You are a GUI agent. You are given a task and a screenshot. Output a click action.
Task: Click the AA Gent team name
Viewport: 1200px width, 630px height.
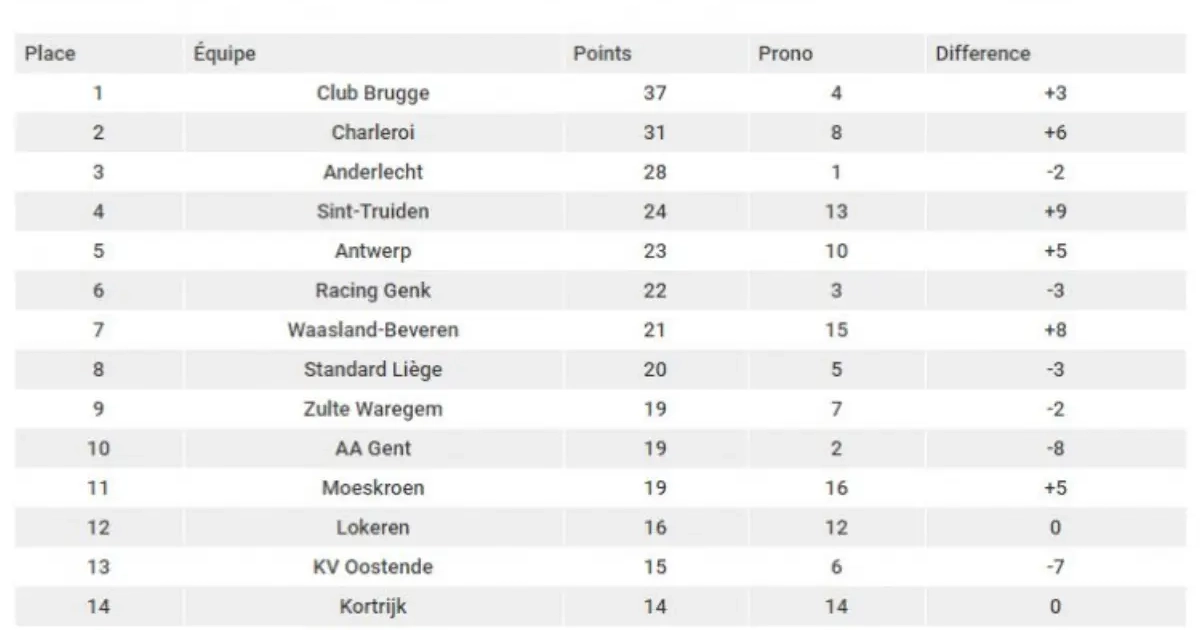pos(373,449)
